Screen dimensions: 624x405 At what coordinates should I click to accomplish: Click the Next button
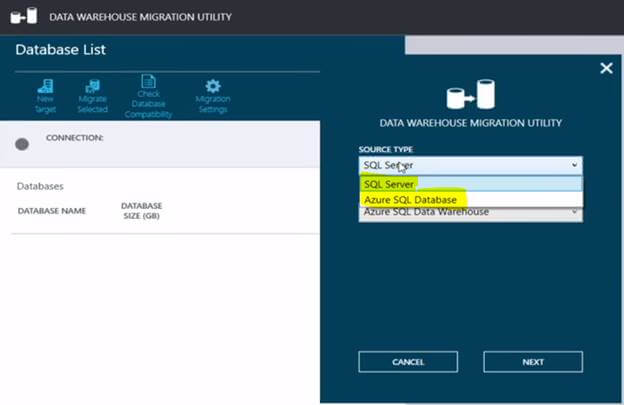click(533, 362)
